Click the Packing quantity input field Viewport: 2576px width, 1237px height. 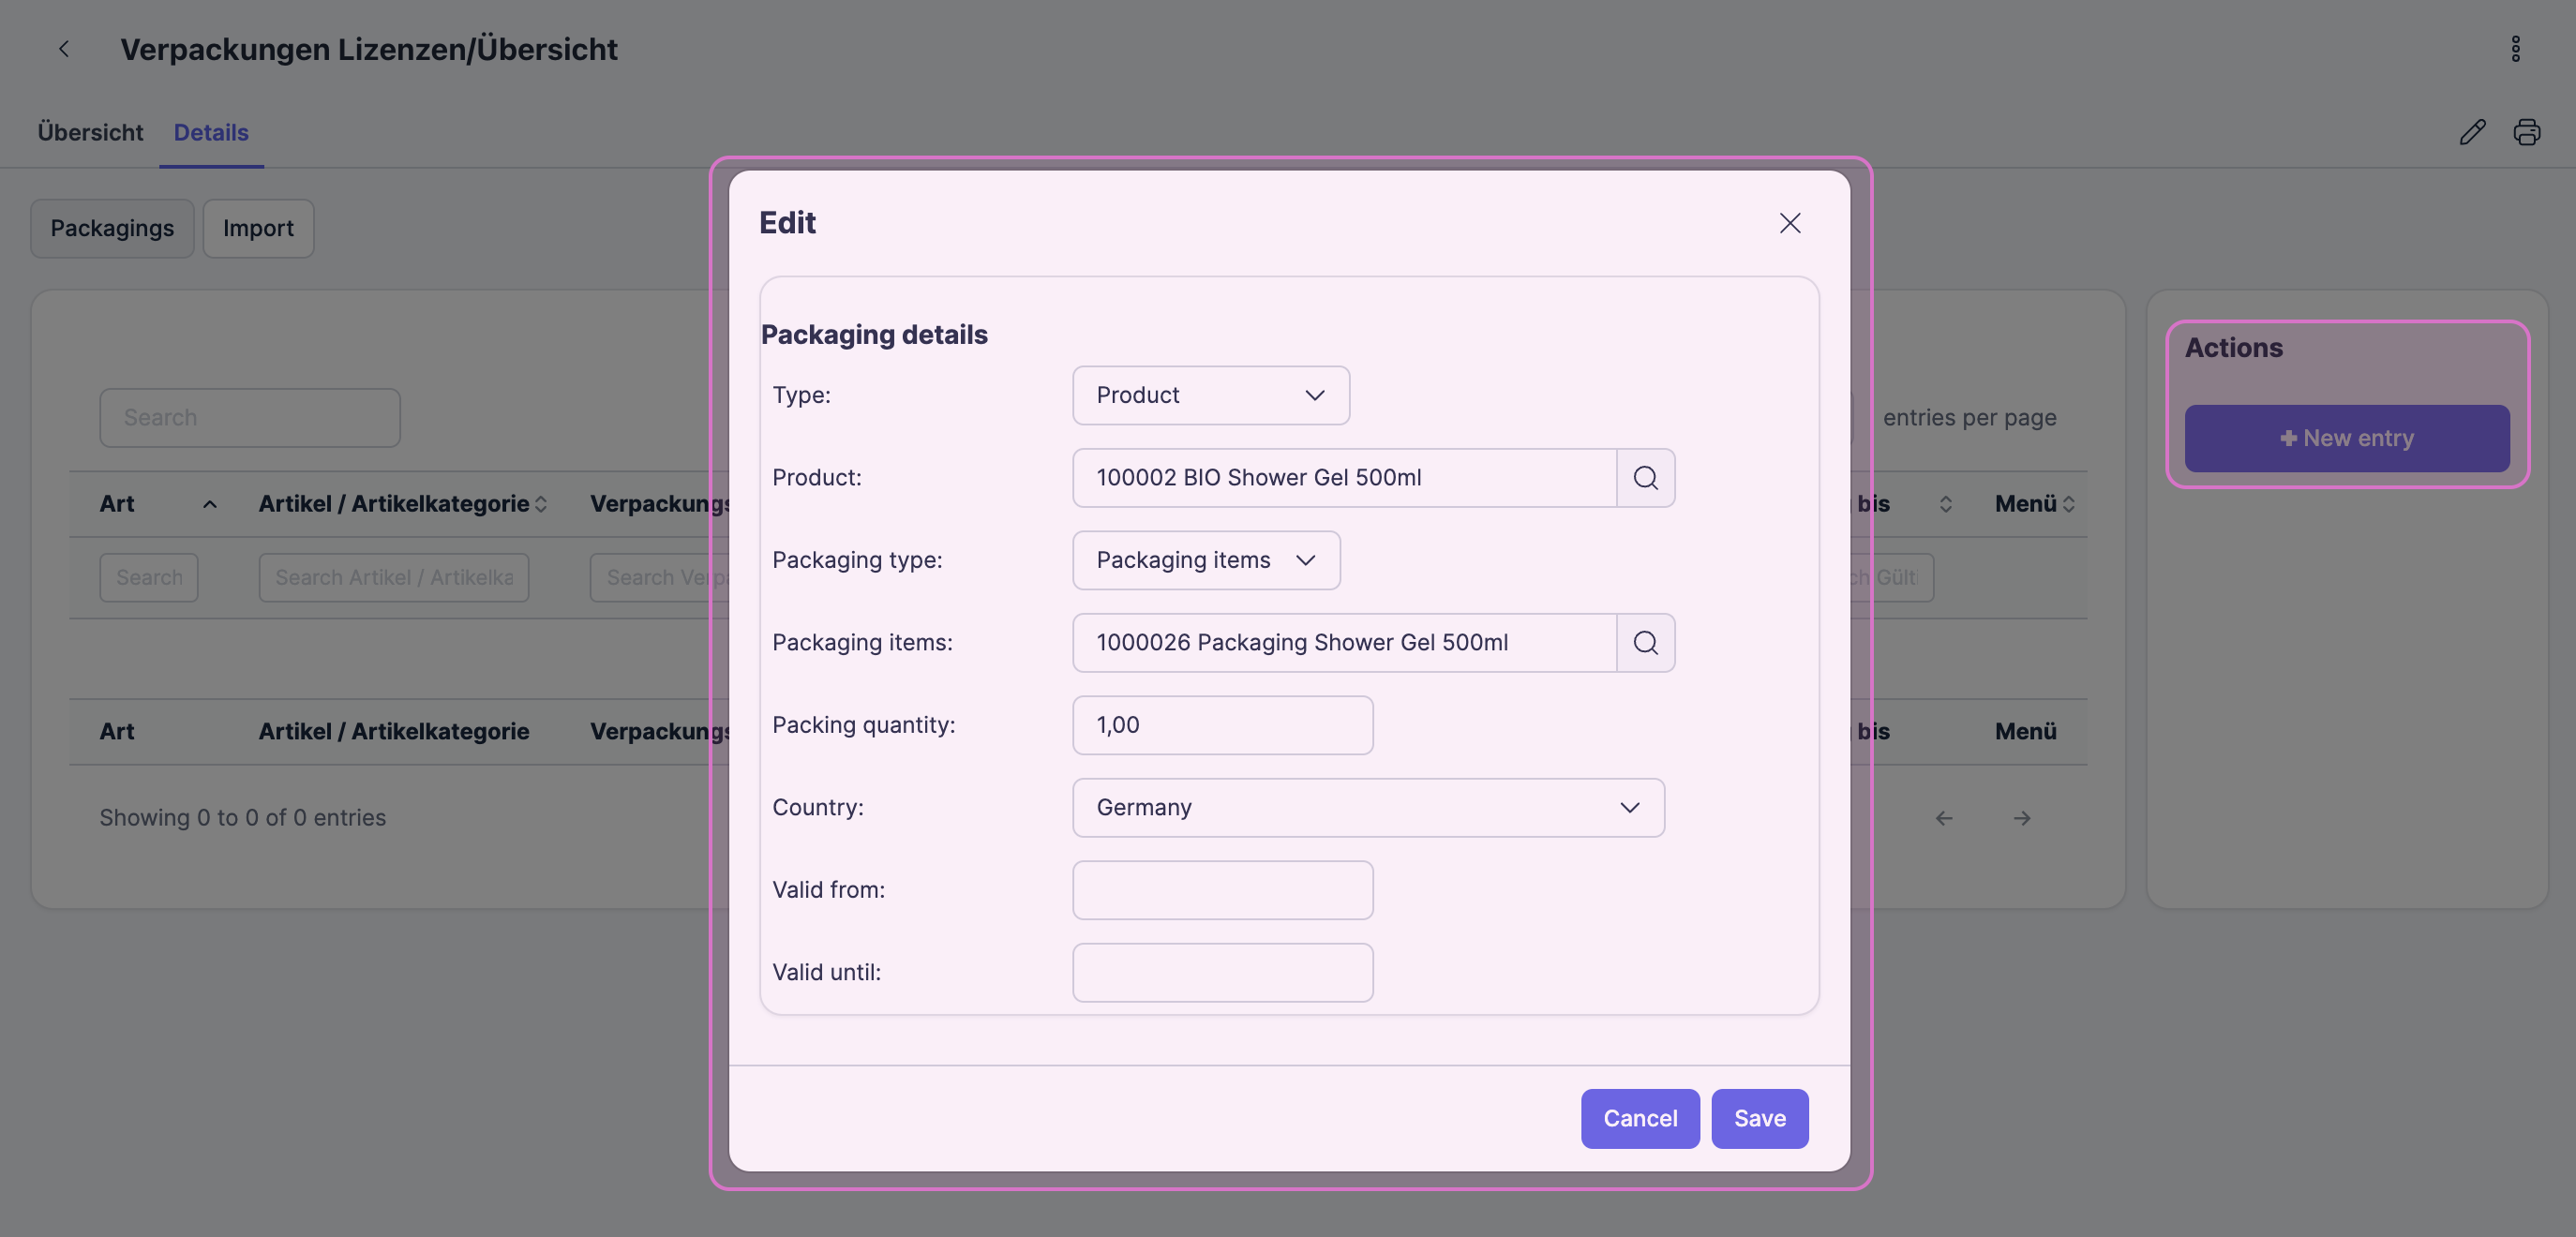(1222, 725)
